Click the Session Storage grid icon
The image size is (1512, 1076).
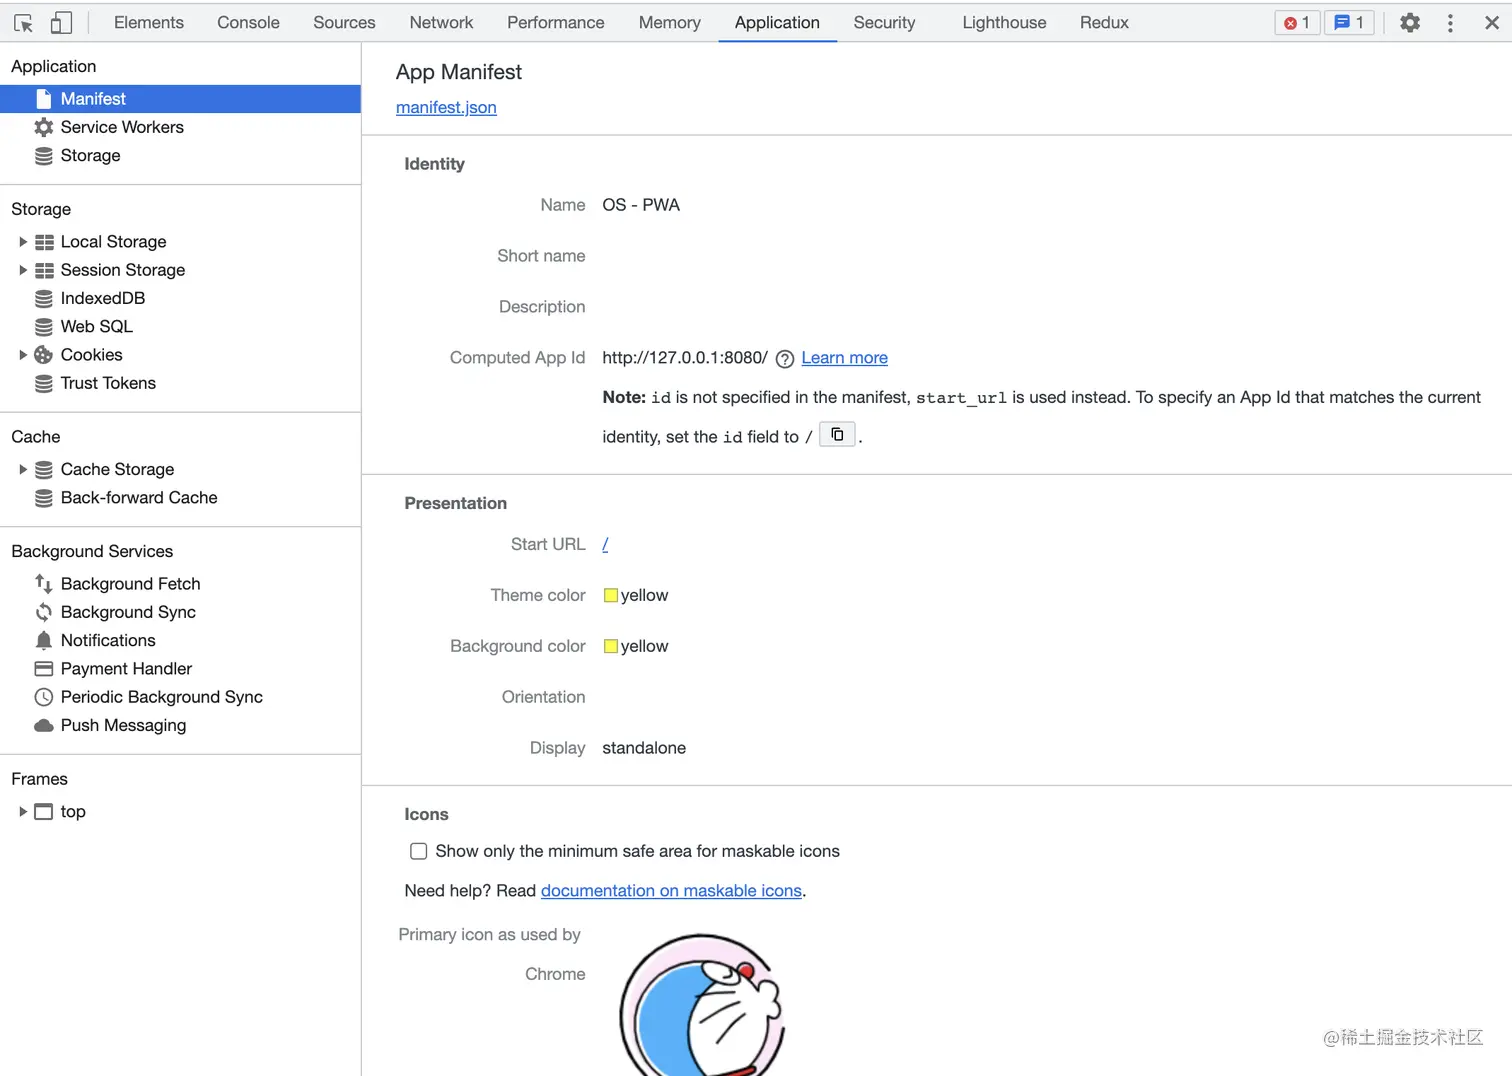[44, 270]
